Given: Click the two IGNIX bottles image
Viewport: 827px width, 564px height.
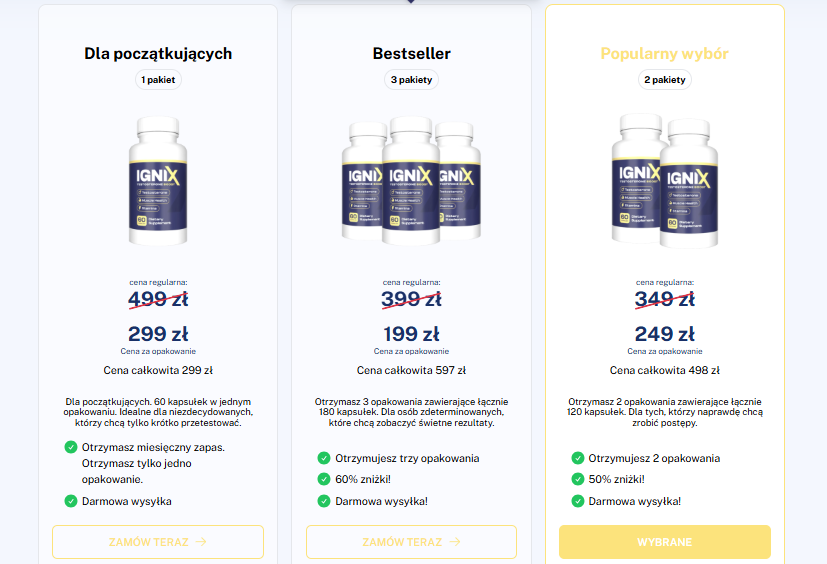Looking at the screenshot, I should coord(664,181).
